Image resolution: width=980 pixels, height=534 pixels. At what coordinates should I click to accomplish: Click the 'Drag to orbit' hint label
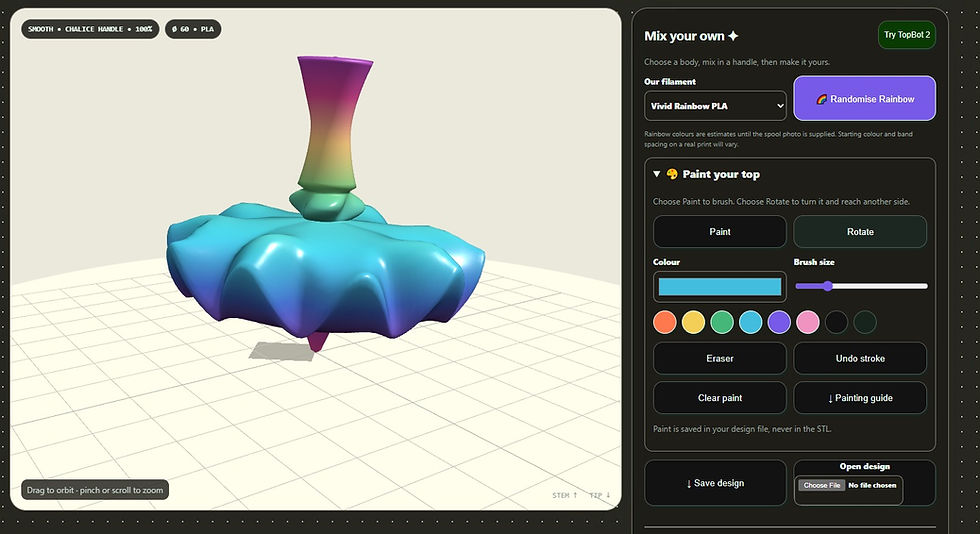[x=95, y=490]
